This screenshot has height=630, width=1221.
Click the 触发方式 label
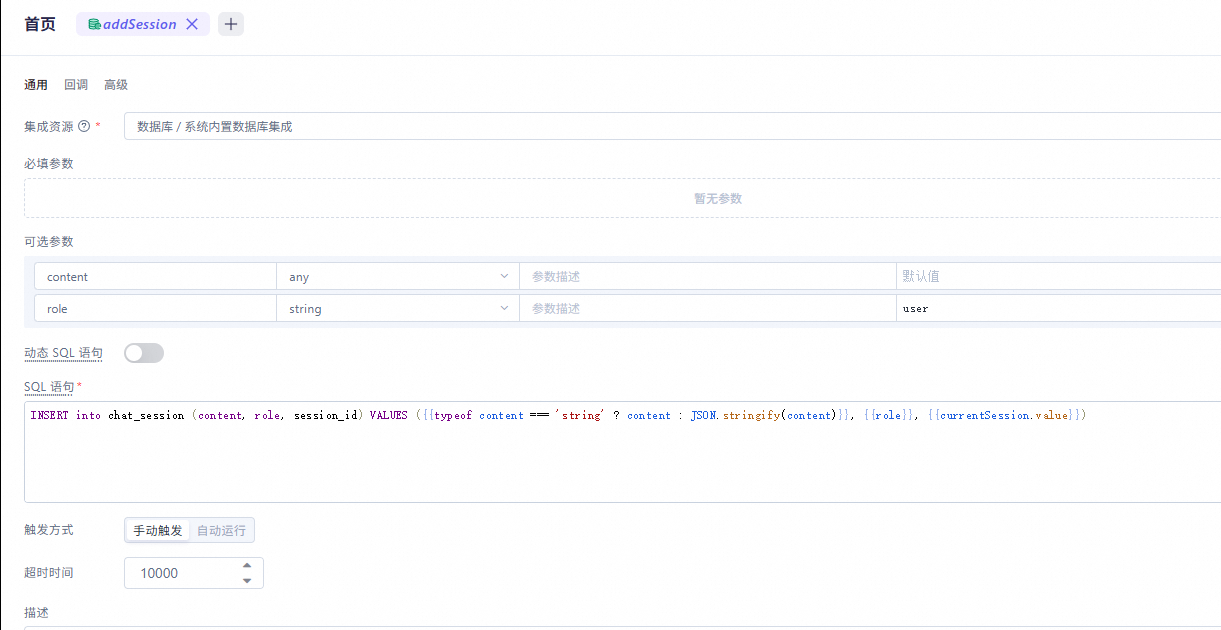coord(49,530)
